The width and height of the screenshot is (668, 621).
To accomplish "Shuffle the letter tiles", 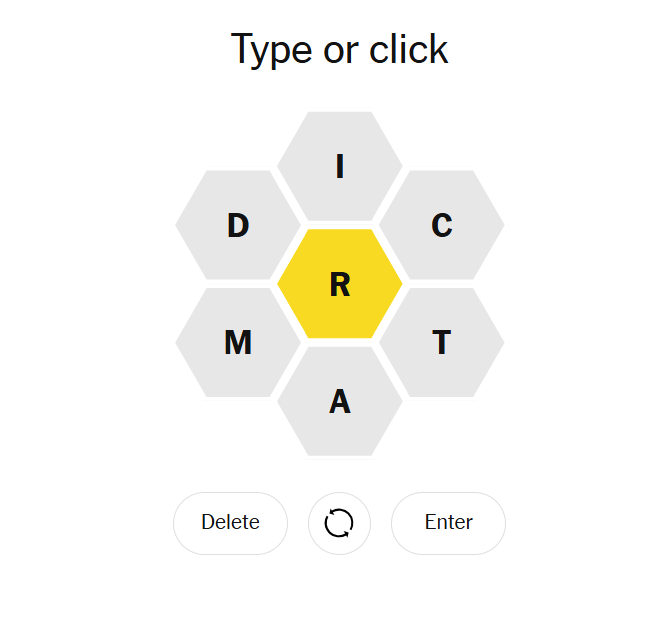I will pos(339,523).
